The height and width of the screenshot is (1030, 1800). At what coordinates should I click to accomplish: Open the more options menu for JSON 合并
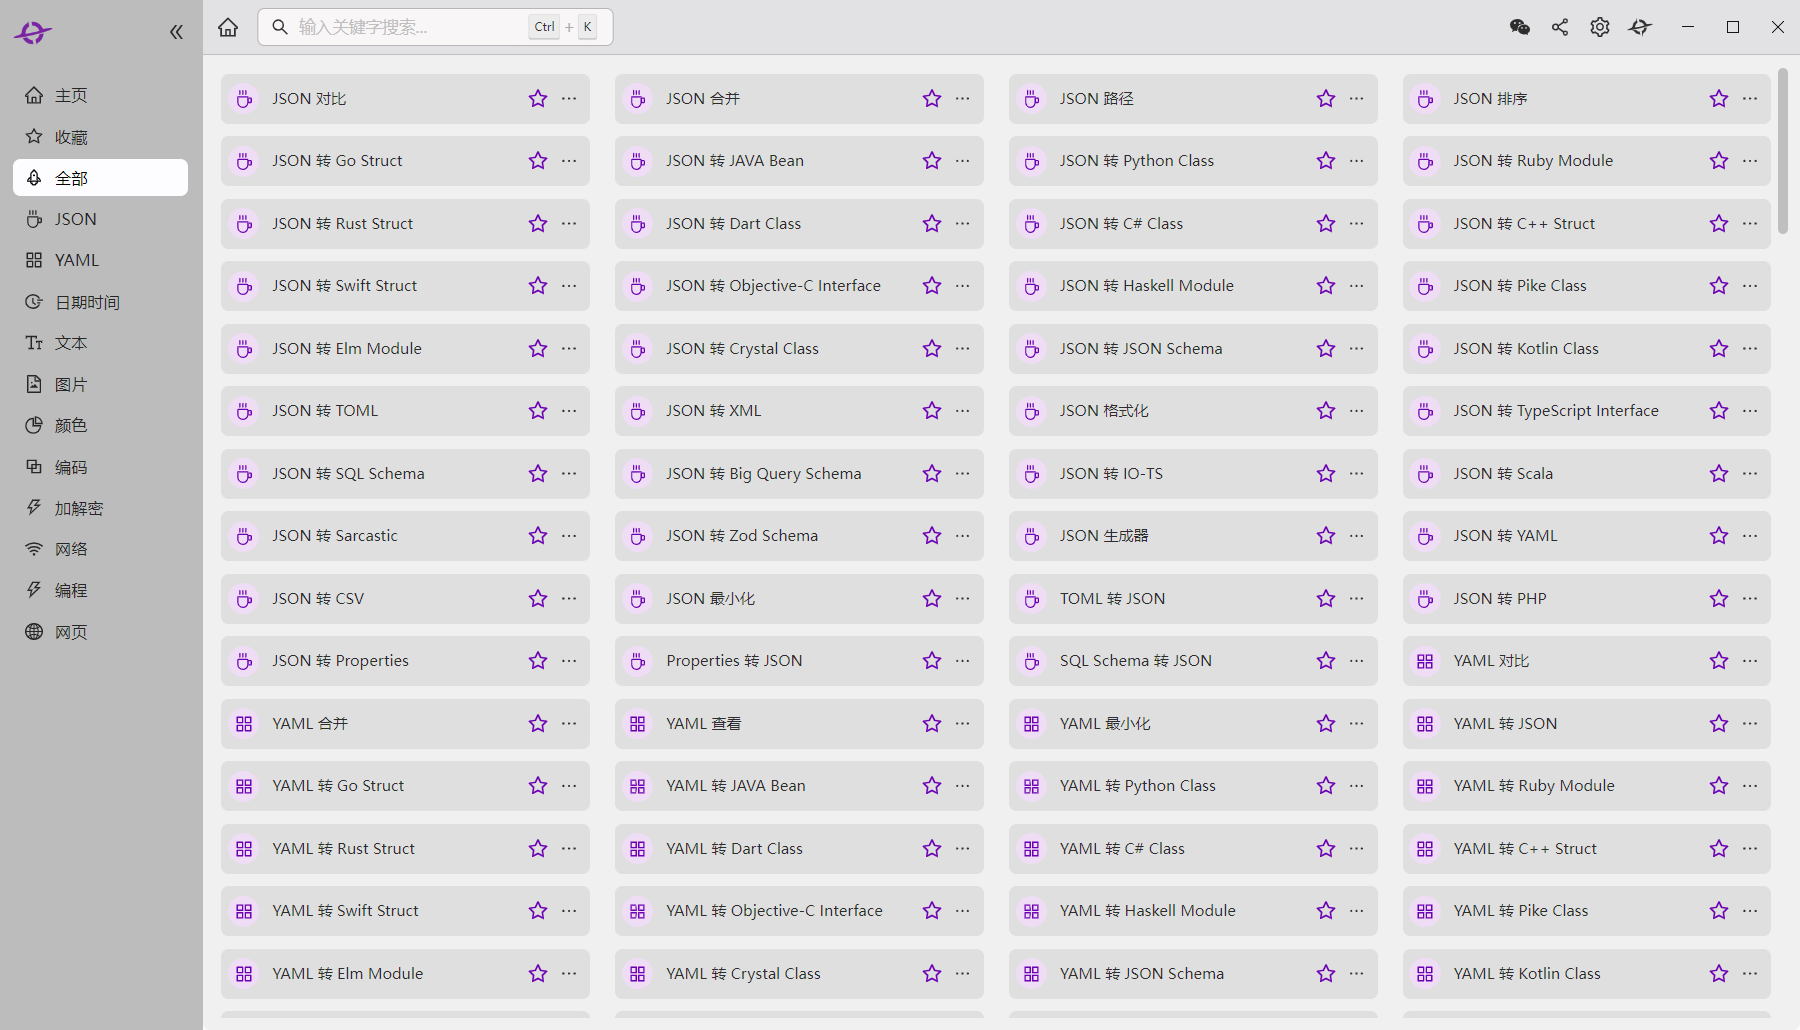tap(963, 99)
